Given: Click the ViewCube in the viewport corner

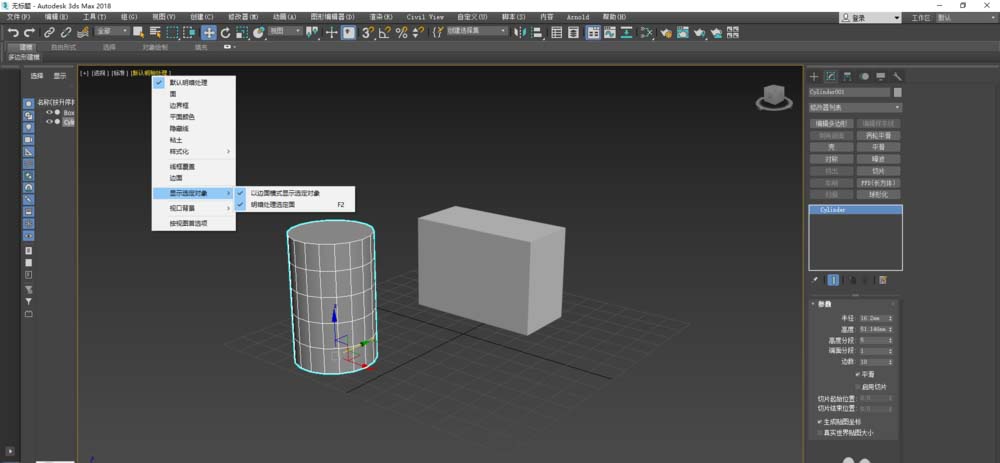Looking at the screenshot, I should point(772,96).
